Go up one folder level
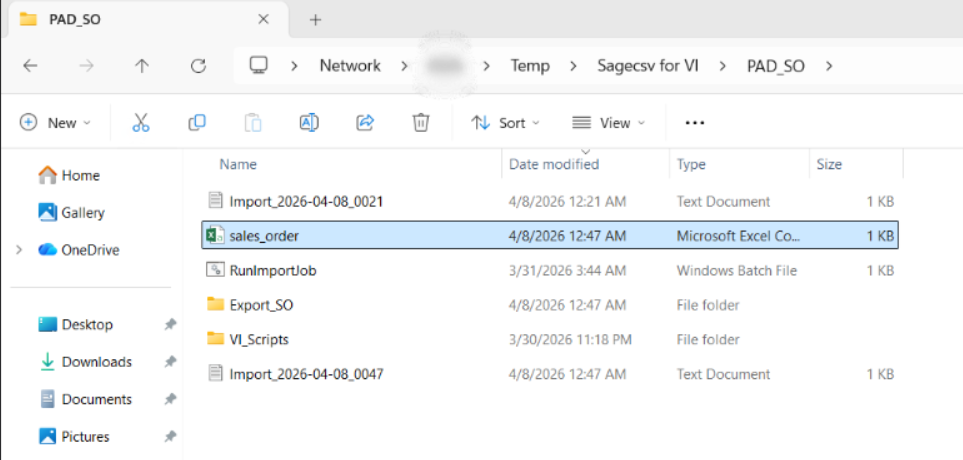Screen dimensions: 963x460 click(x=142, y=66)
